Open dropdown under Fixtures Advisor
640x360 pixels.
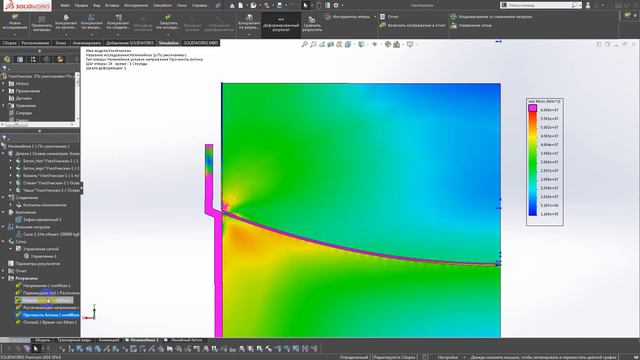click(x=66, y=35)
